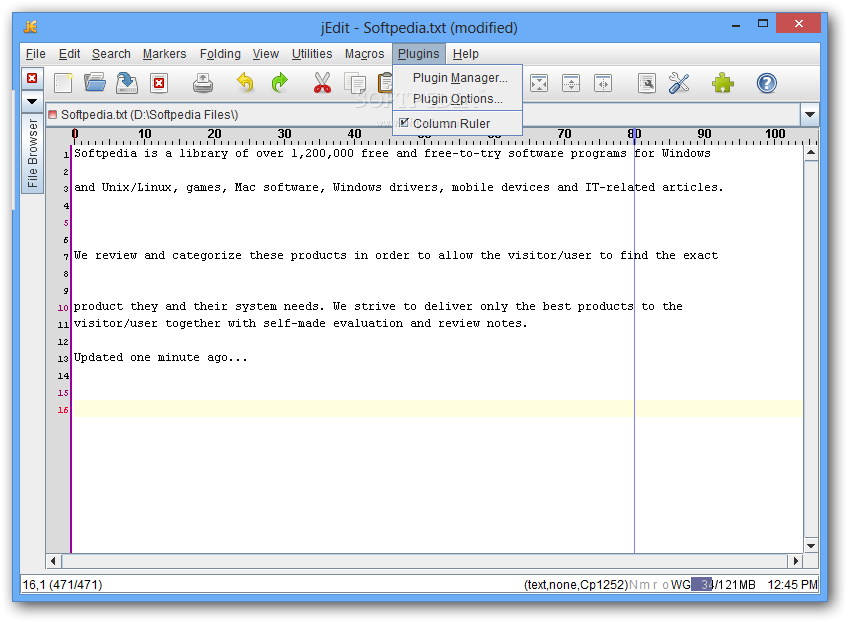
Task: Open jEdit help question icon
Action: (766, 83)
